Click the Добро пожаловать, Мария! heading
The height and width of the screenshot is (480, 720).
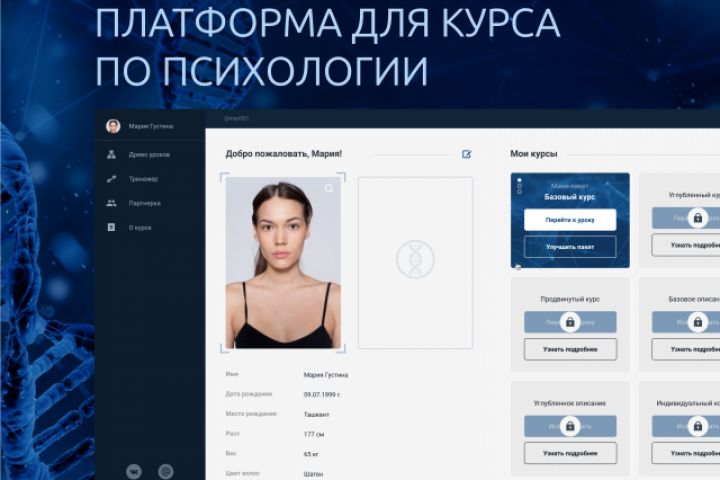pyautogui.click(x=283, y=154)
